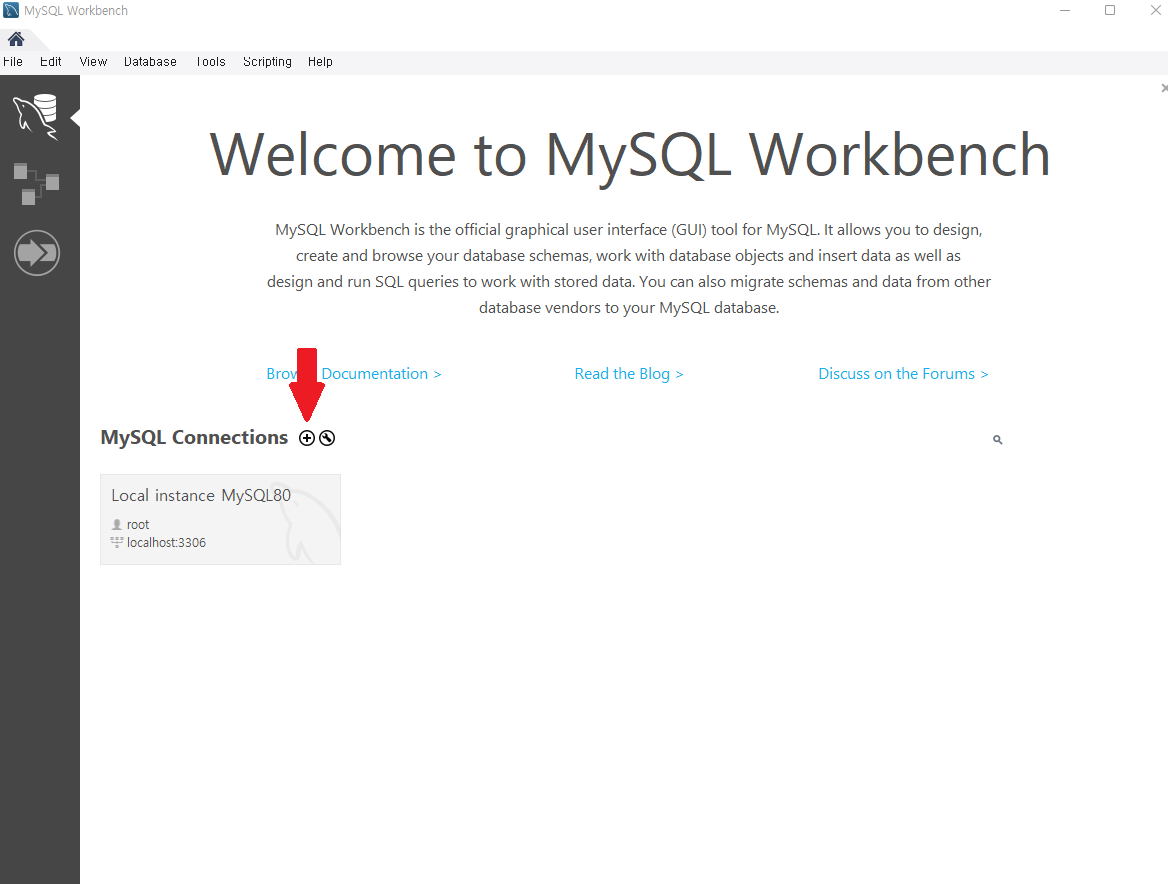Open Manage Connections wrench icon
The height and width of the screenshot is (884, 1168).
(327, 438)
